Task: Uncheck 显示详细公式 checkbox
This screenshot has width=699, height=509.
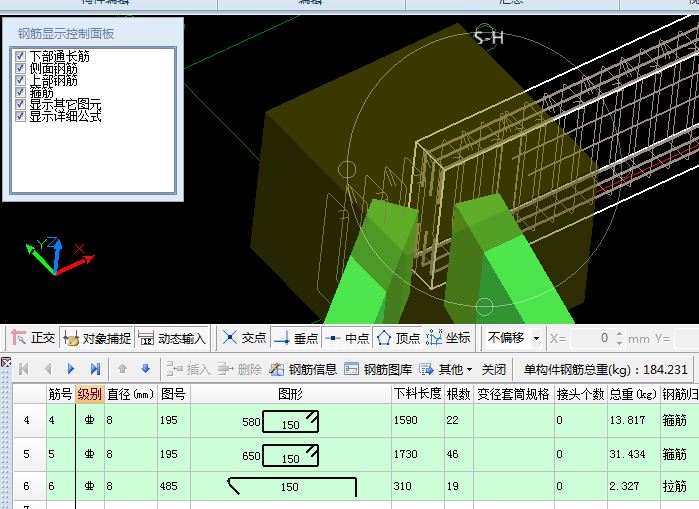Action: click(20, 116)
